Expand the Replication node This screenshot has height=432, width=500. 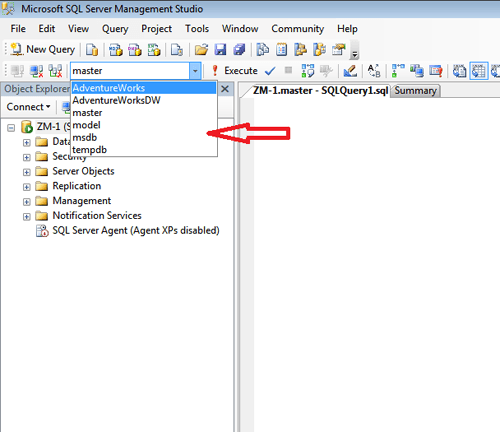tap(27, 187)
